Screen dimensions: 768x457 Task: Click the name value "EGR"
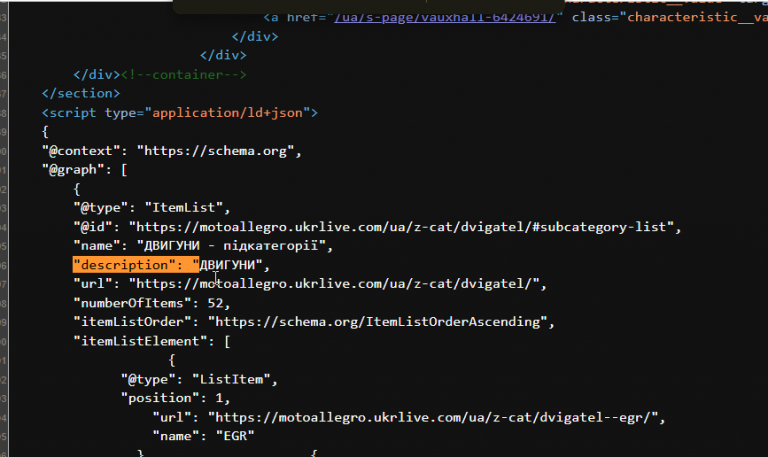click(235, 436)
